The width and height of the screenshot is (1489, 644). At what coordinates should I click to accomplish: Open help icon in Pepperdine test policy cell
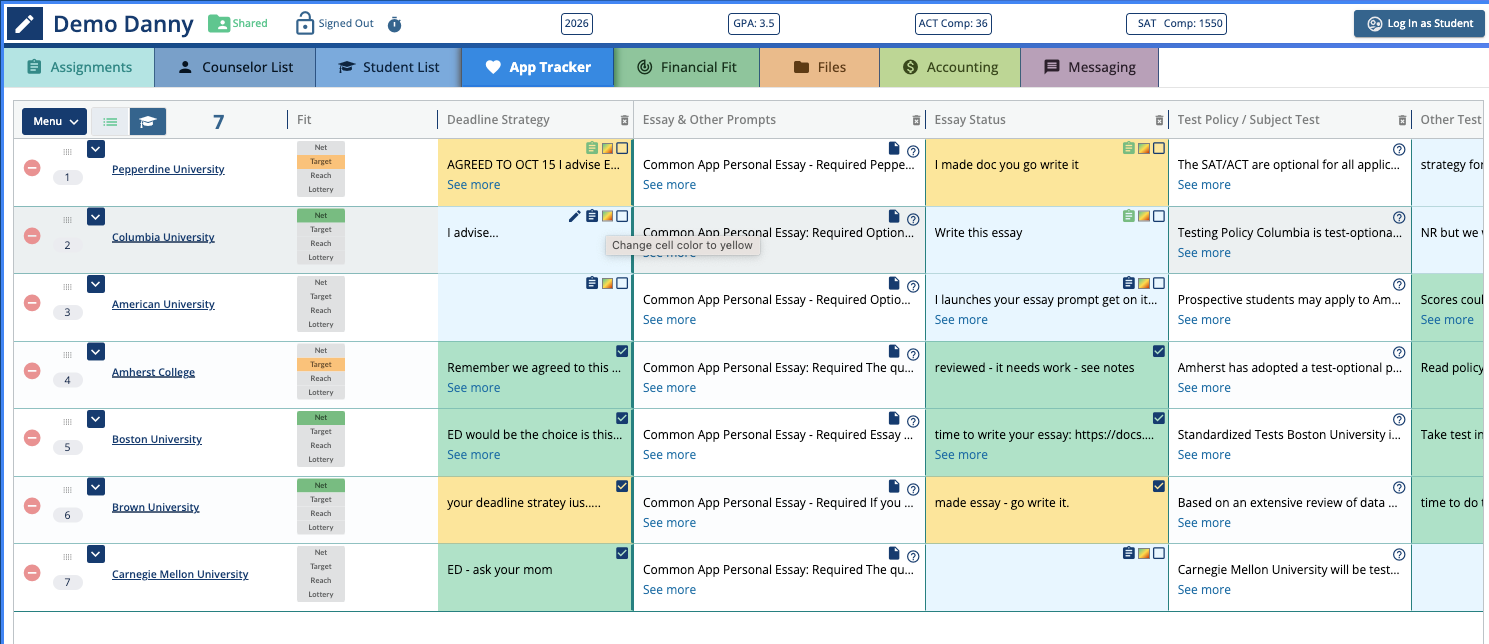coord(1399,150)
